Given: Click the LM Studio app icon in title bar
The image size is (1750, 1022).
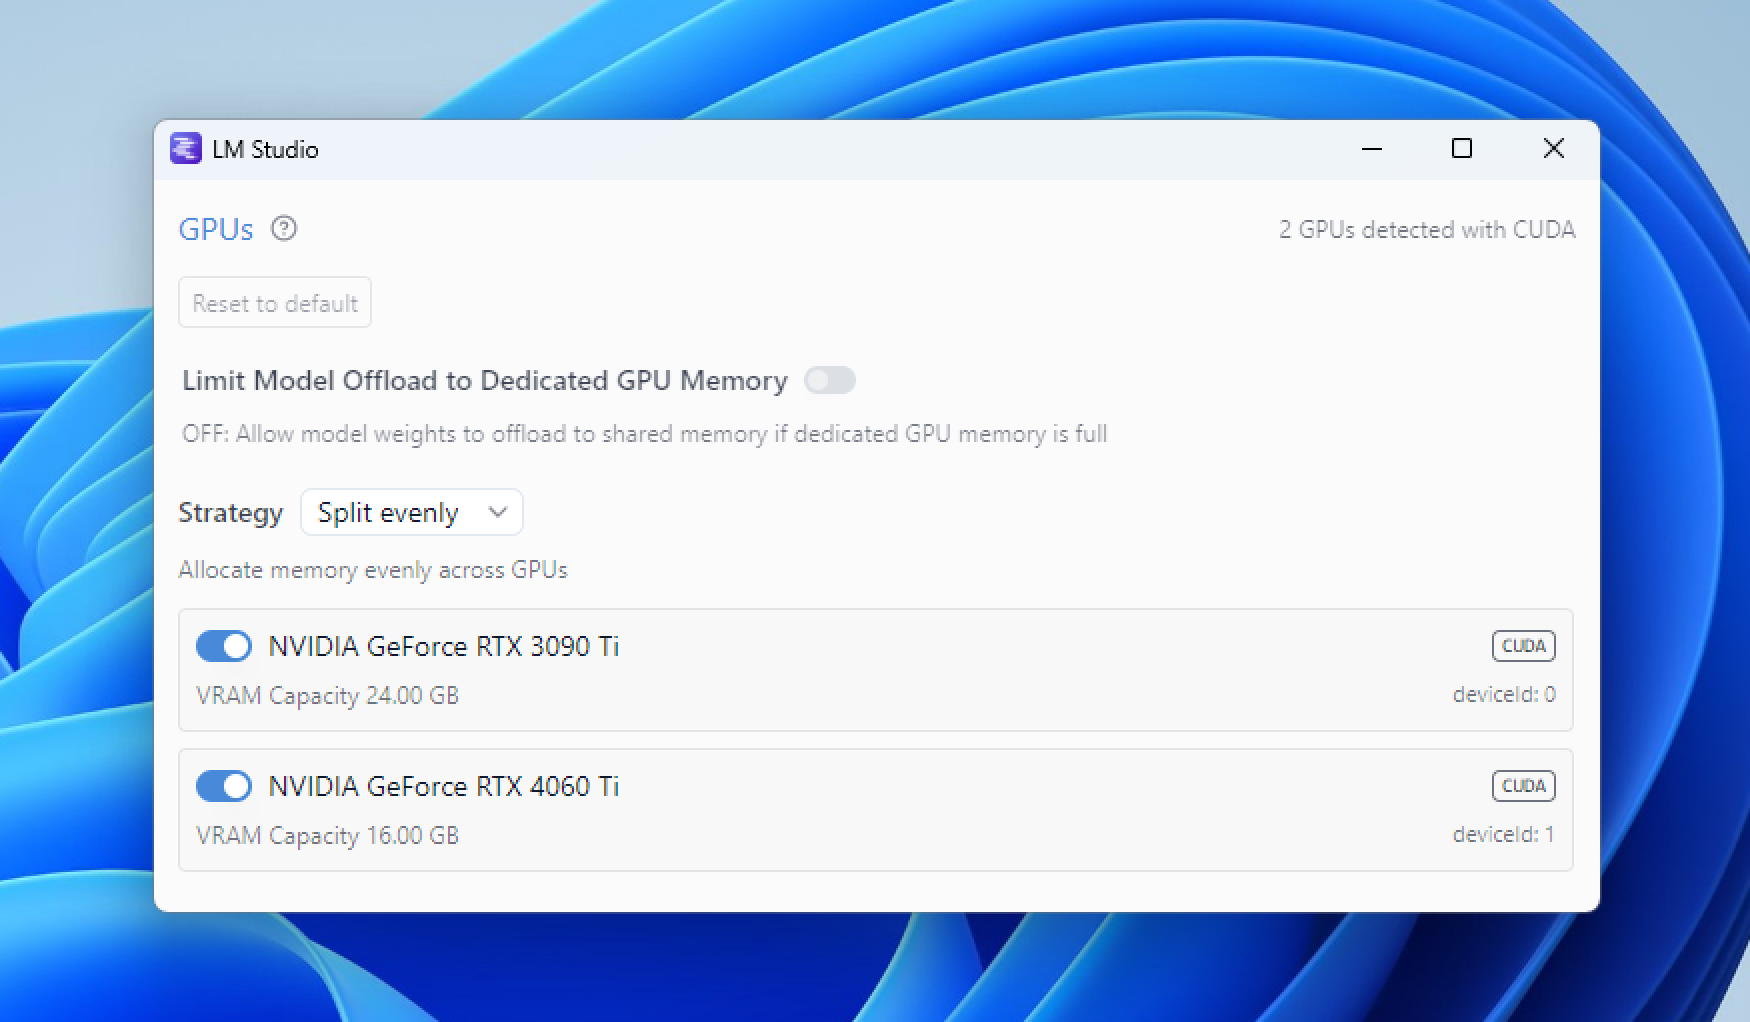Looking at the screenshot, I should (x=186, y=149).
